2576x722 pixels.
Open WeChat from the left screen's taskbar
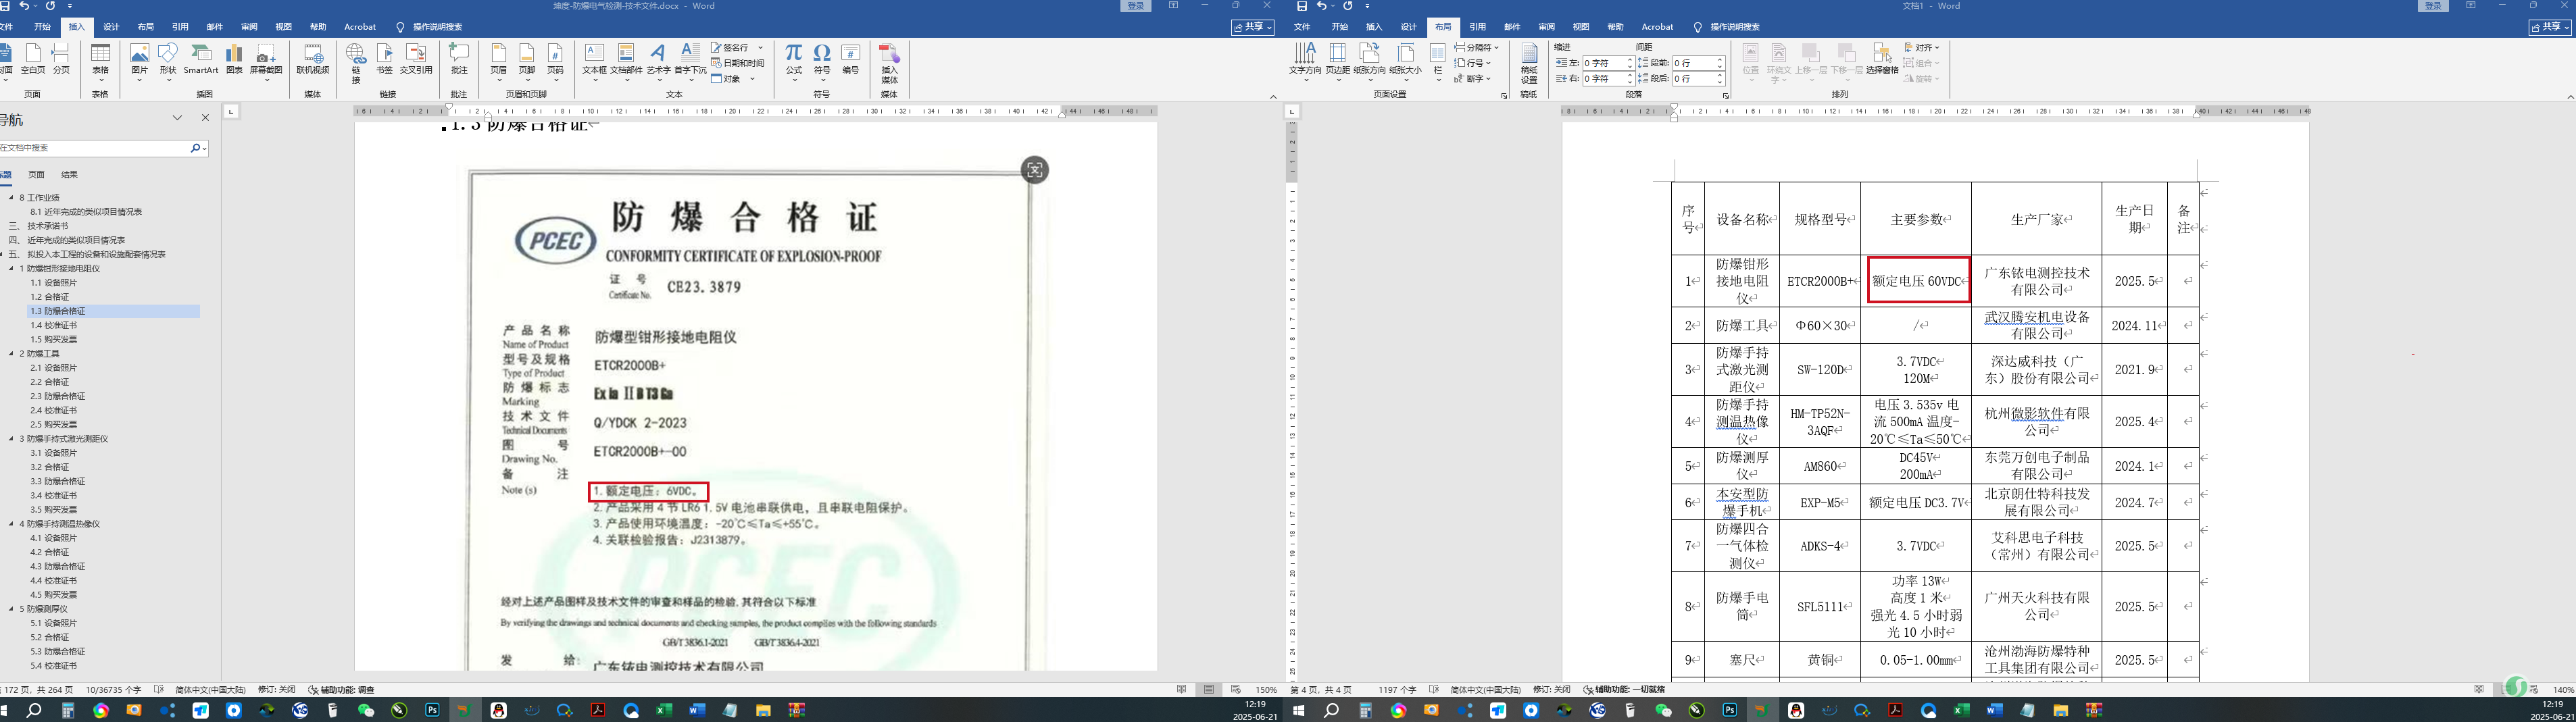click(x=366, y=710)
